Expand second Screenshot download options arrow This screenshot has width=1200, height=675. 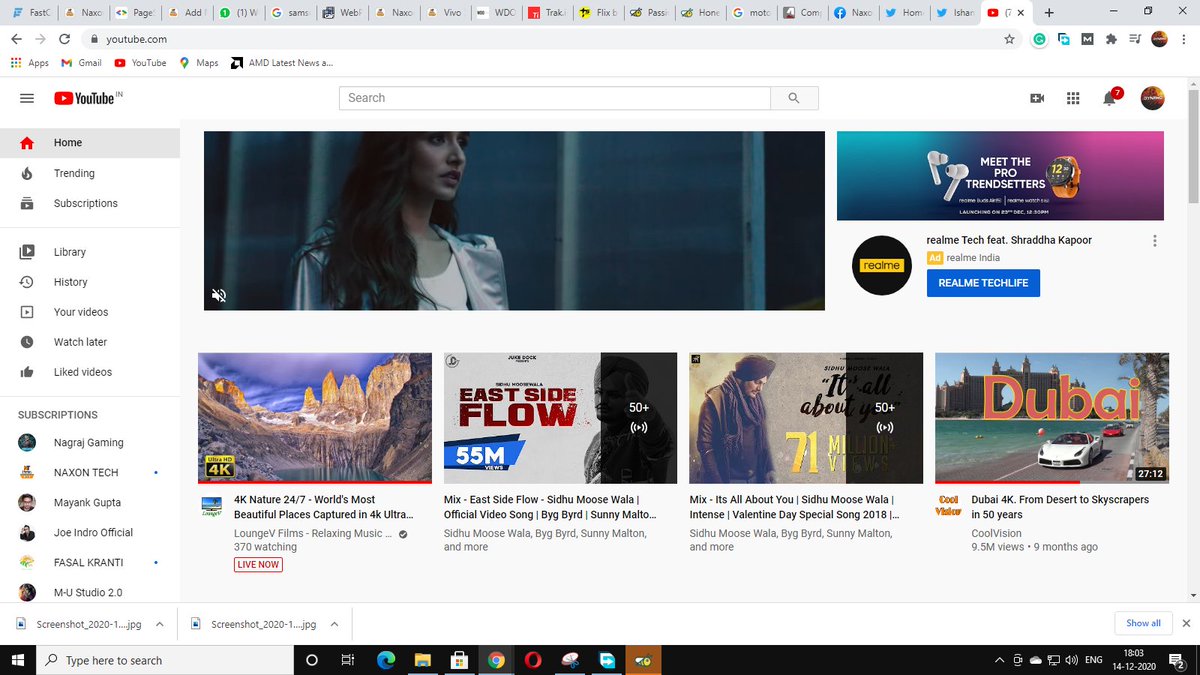(334, 624)
